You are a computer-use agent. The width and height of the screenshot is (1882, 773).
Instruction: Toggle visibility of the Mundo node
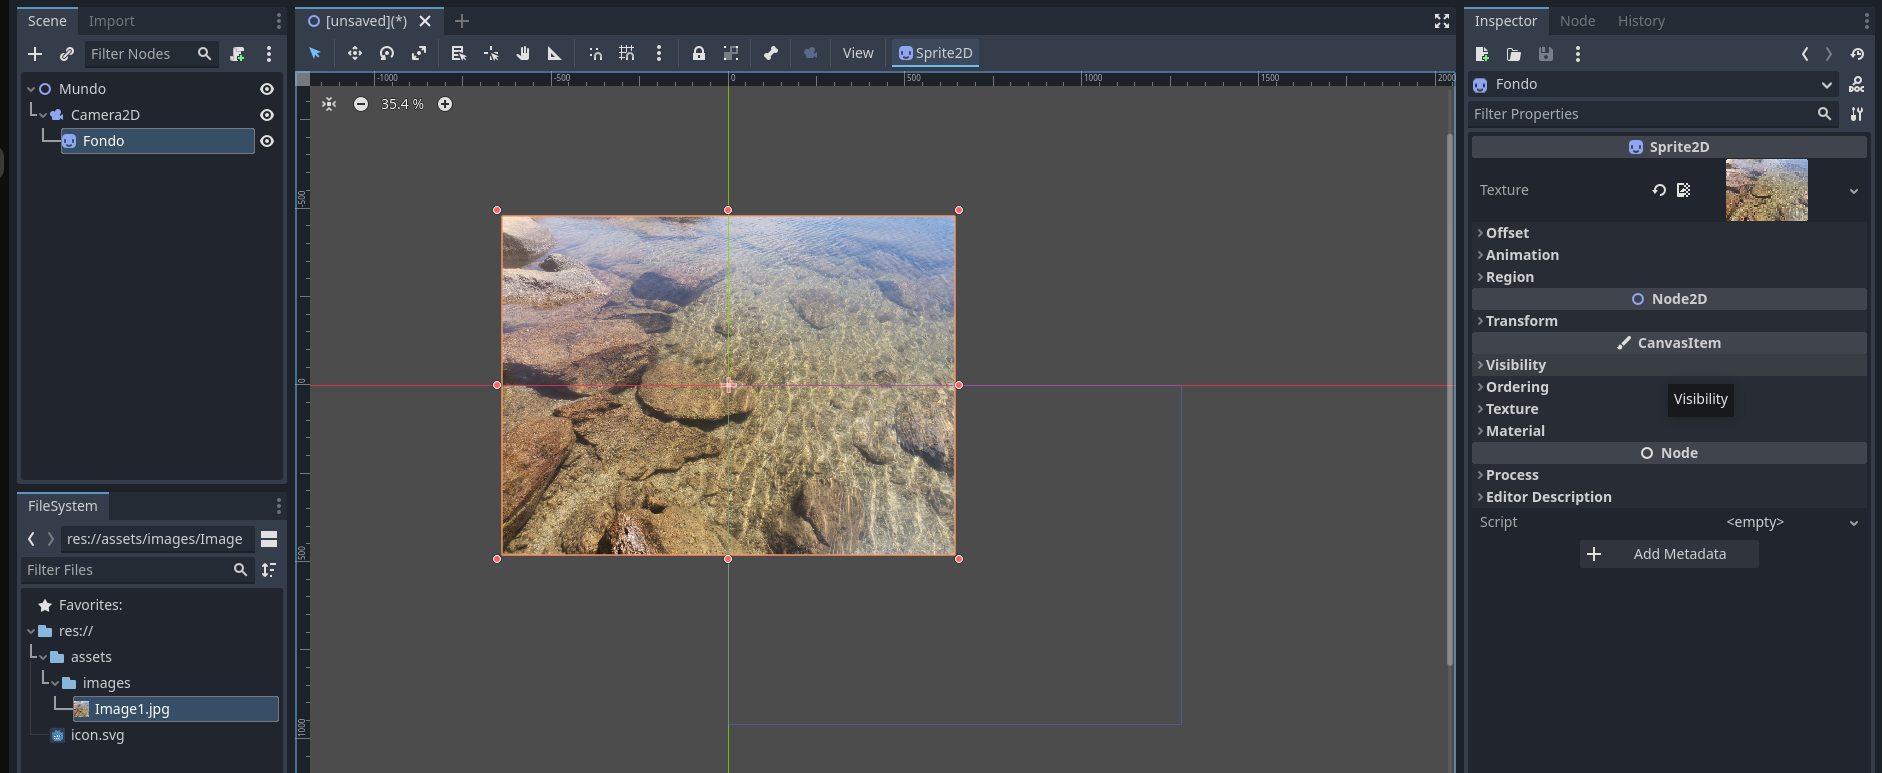coord(267,89)
